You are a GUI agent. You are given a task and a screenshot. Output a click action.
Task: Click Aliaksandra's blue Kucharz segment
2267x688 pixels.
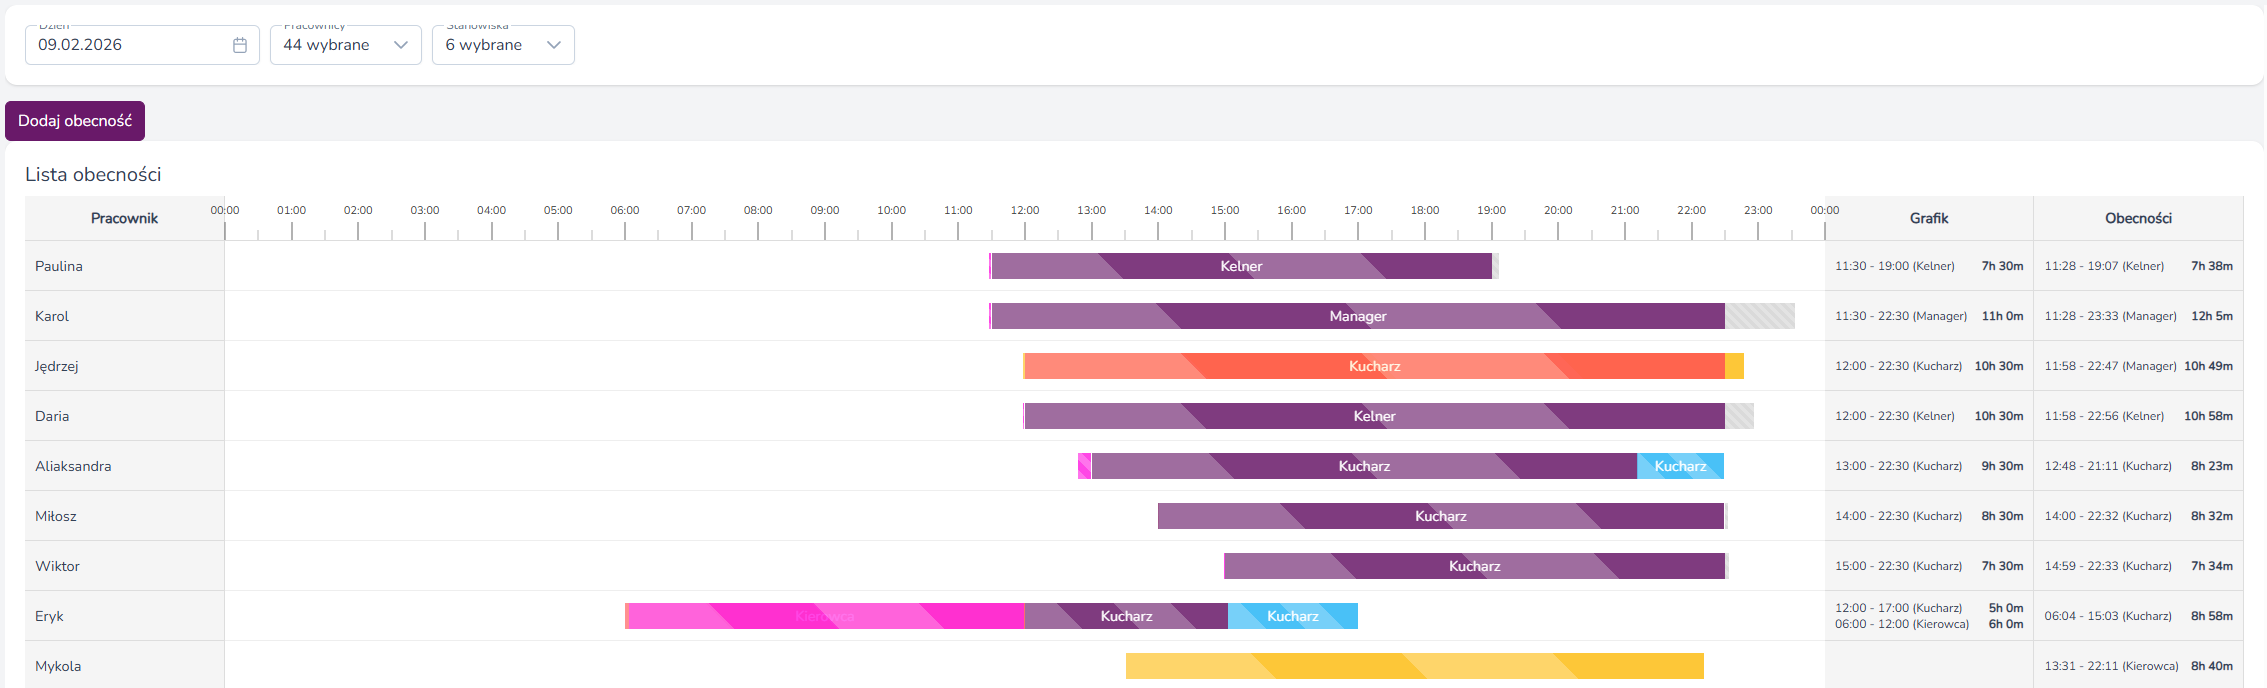(x=1680, y=466)
